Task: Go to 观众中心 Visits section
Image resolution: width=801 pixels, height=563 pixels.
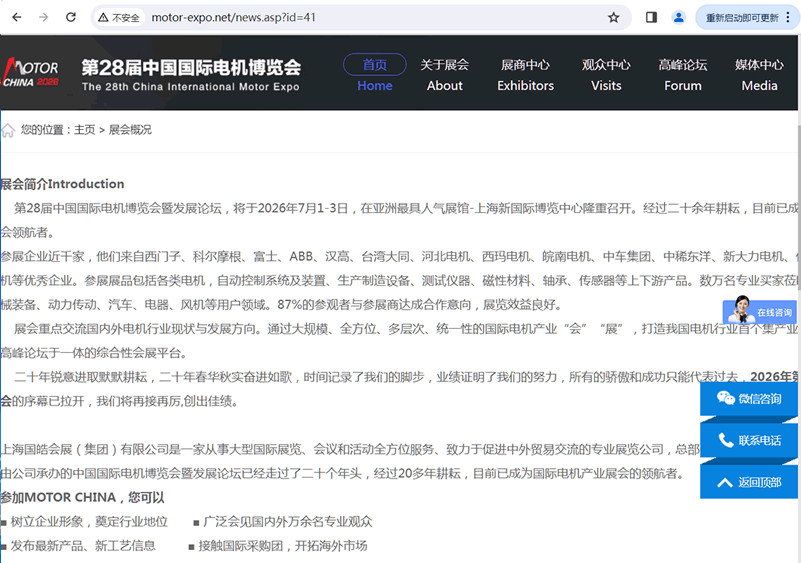Action: pyautogui.click(x=606, y=74)
